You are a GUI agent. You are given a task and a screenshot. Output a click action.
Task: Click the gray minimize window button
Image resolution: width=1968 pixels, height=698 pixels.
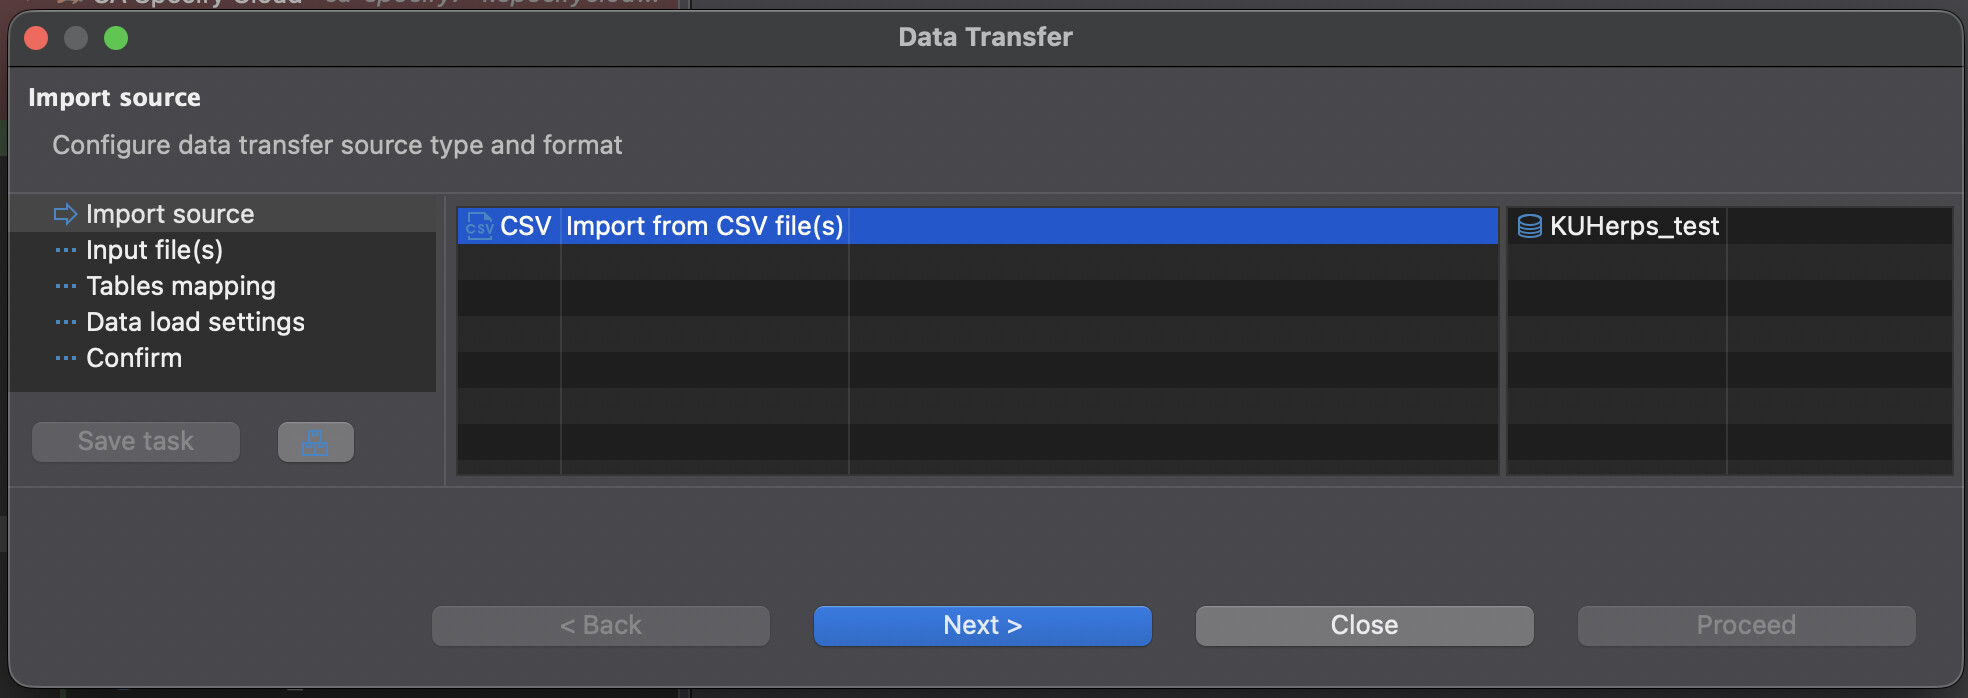point(76,38)
